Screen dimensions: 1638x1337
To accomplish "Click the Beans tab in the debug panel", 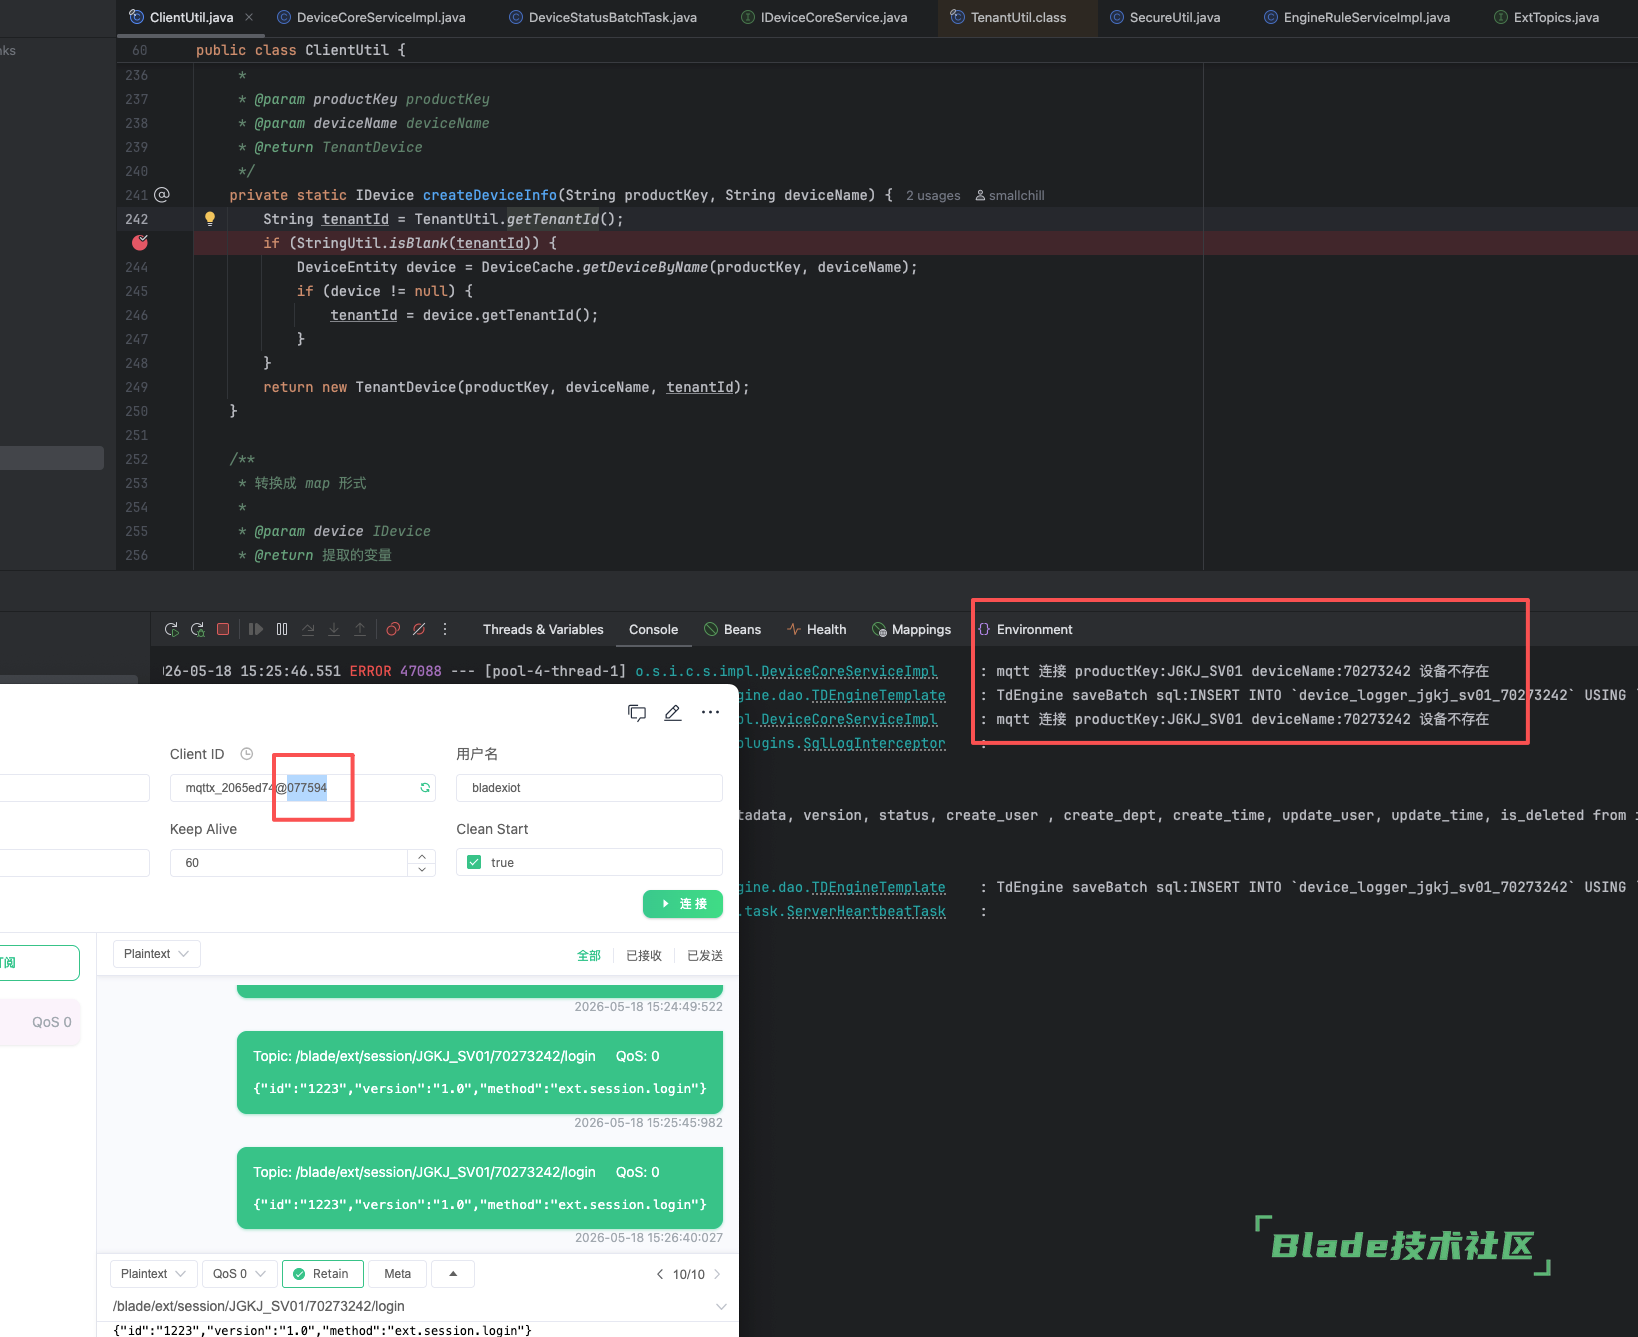I will [732, 629].
